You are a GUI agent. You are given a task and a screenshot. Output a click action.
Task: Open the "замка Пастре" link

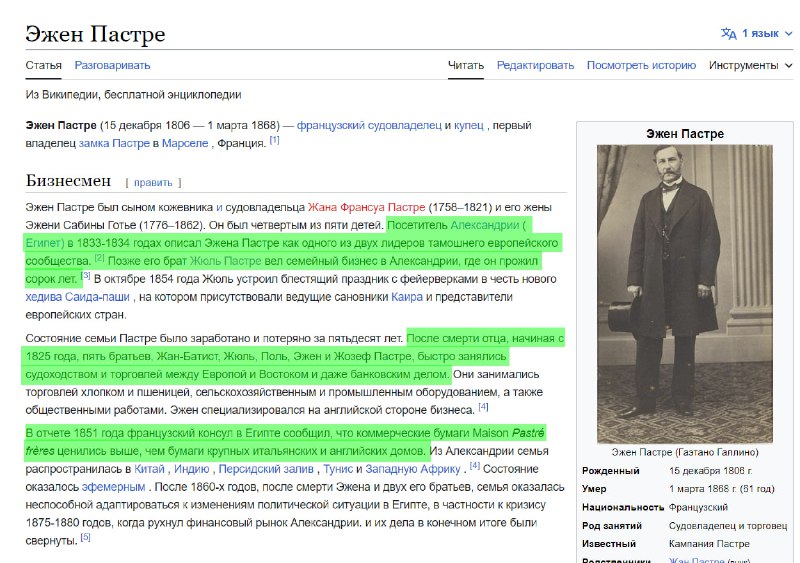coord(114,143)
